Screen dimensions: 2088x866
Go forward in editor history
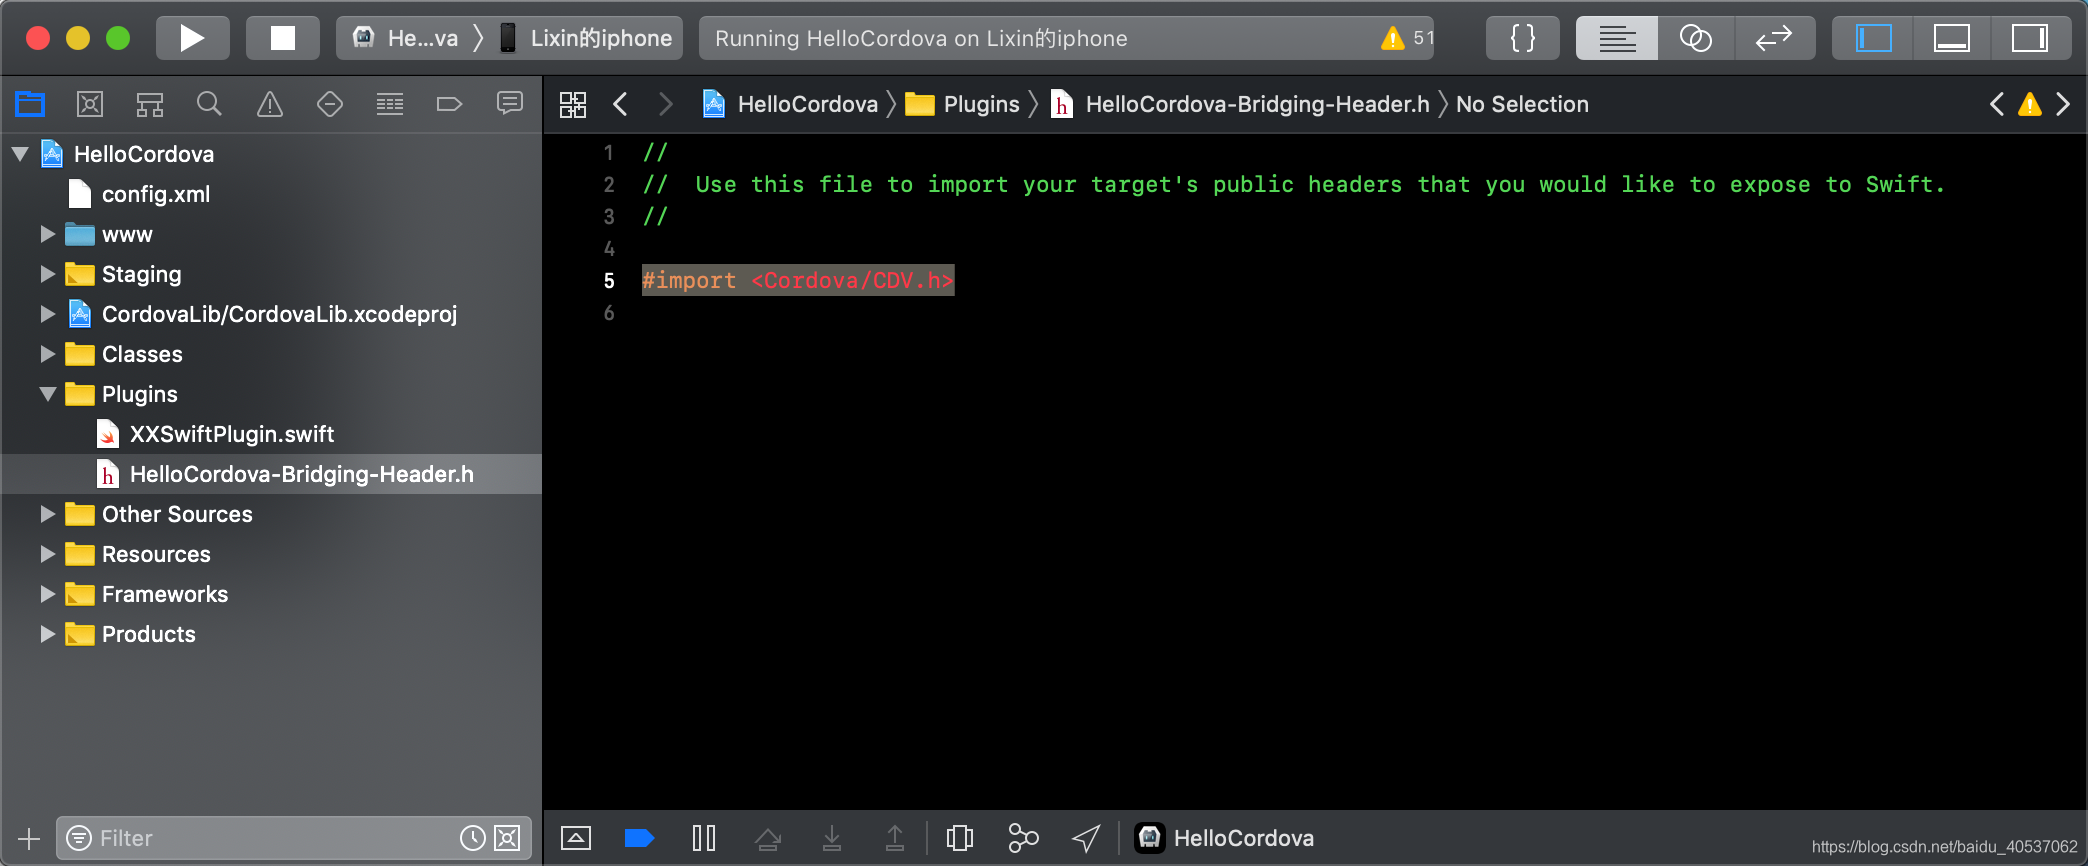[666, 104]
